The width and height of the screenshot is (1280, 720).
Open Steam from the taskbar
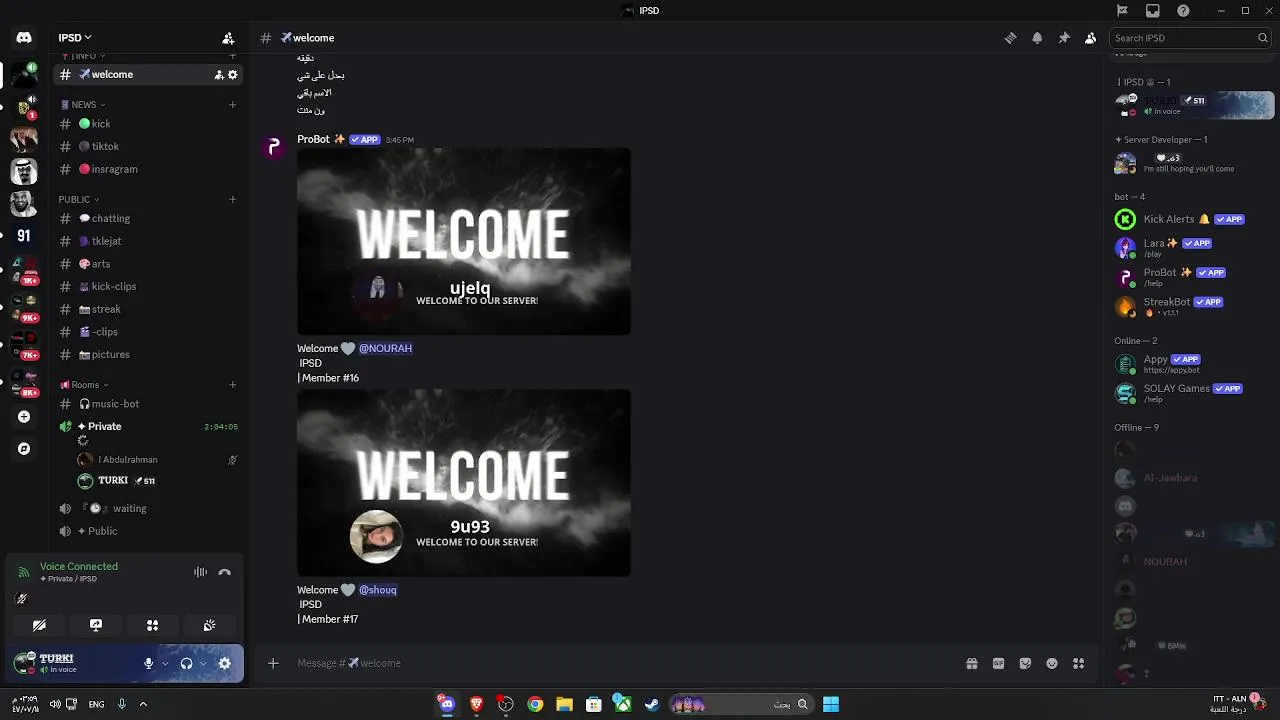(x=652, y=704)
